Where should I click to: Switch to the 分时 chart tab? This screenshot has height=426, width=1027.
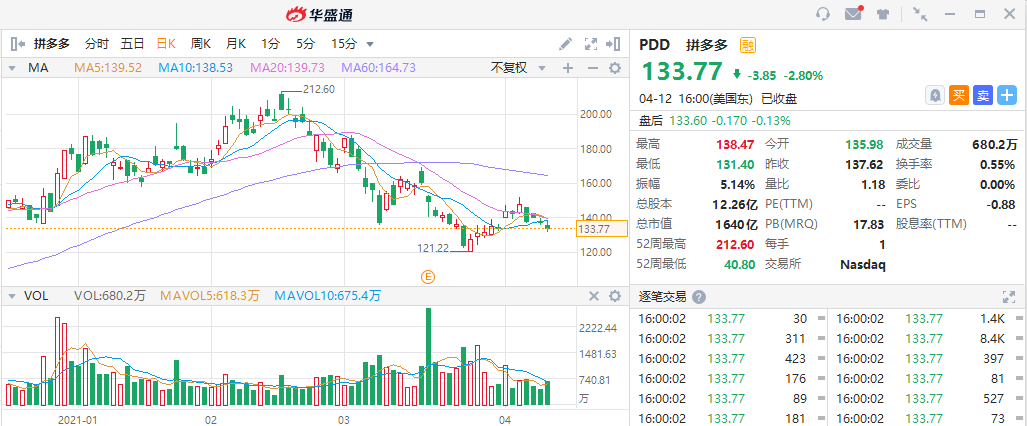97,44
